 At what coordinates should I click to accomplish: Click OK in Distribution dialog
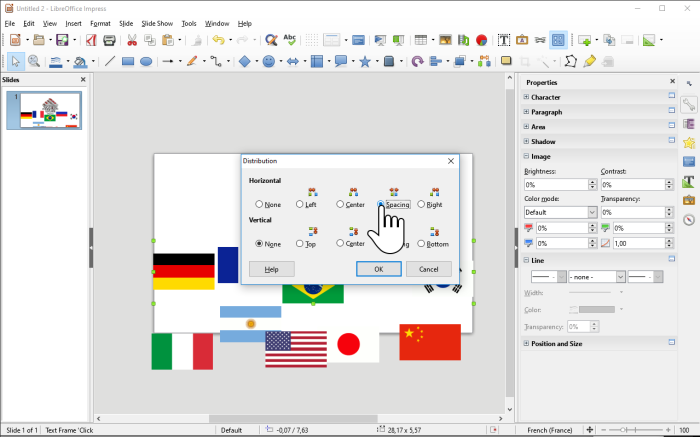pyautogui.click(x=379, y=269)
